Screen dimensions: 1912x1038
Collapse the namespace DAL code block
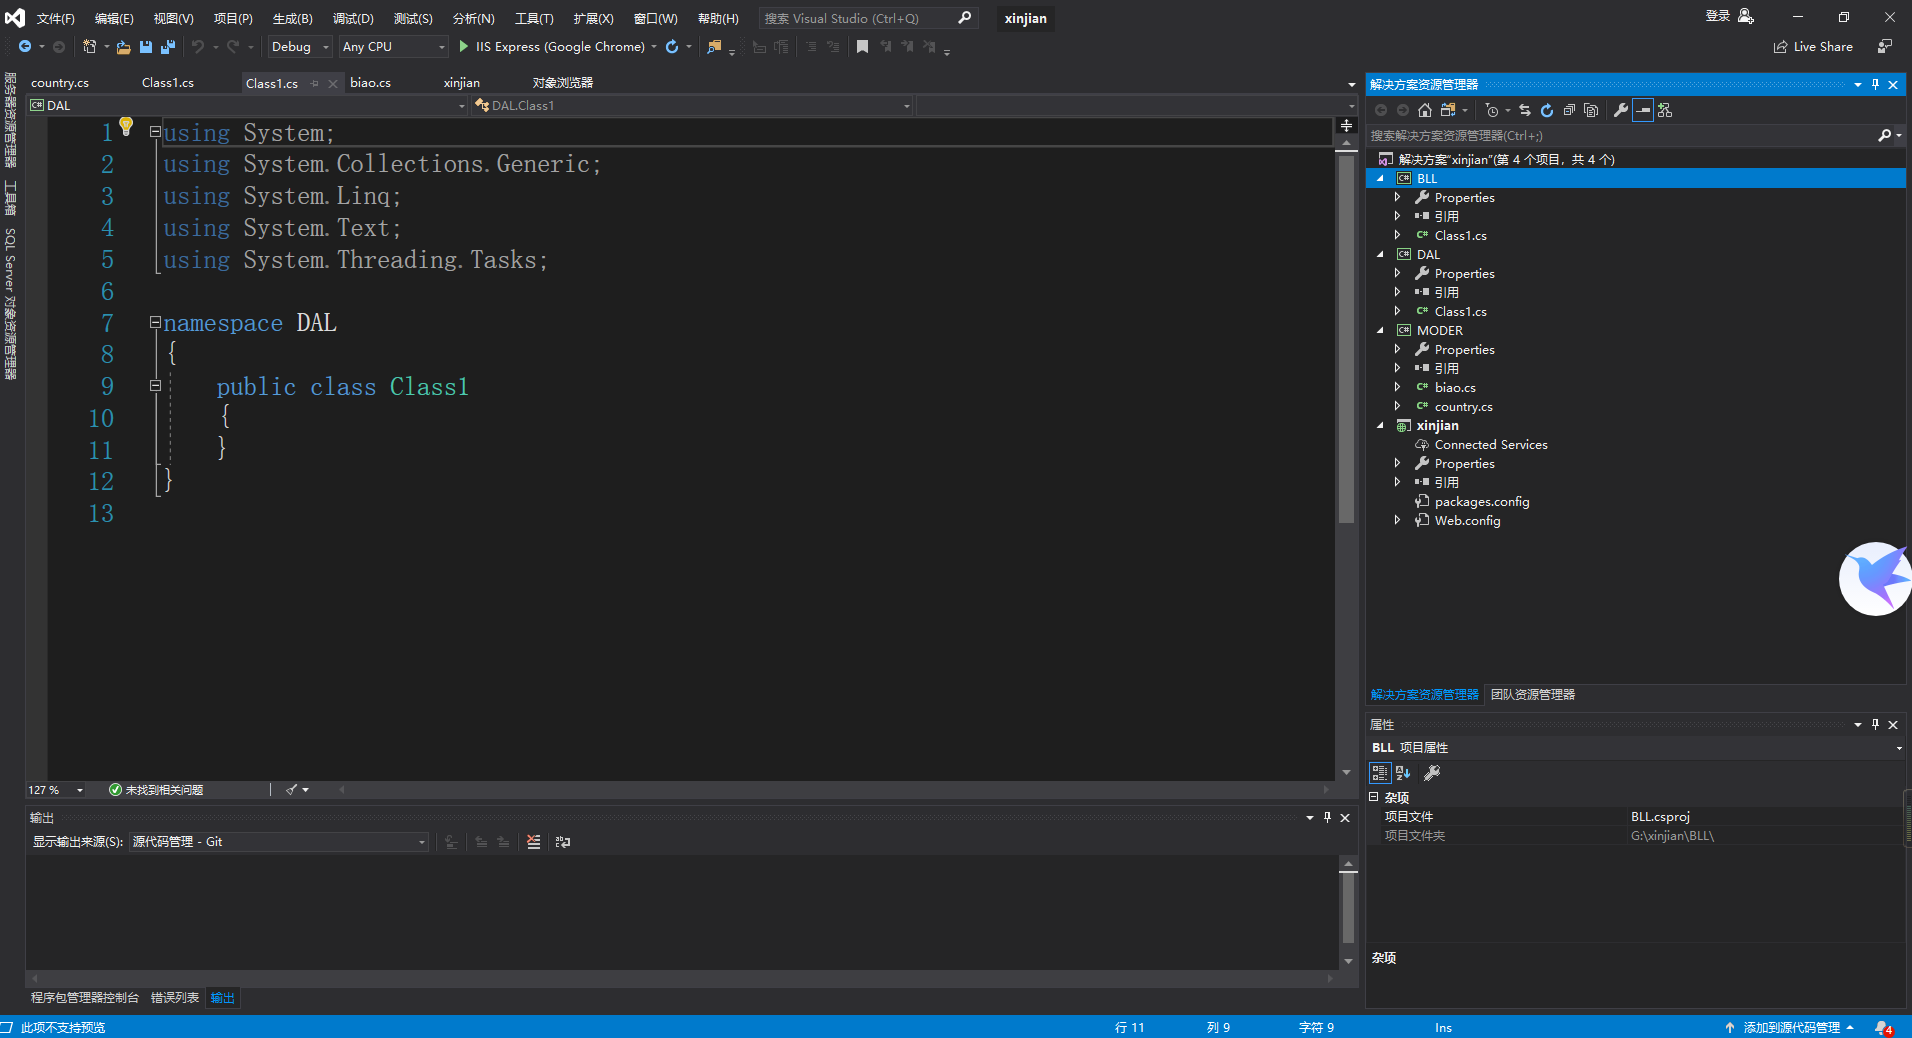pyautogui.click(x=155, y=322)
